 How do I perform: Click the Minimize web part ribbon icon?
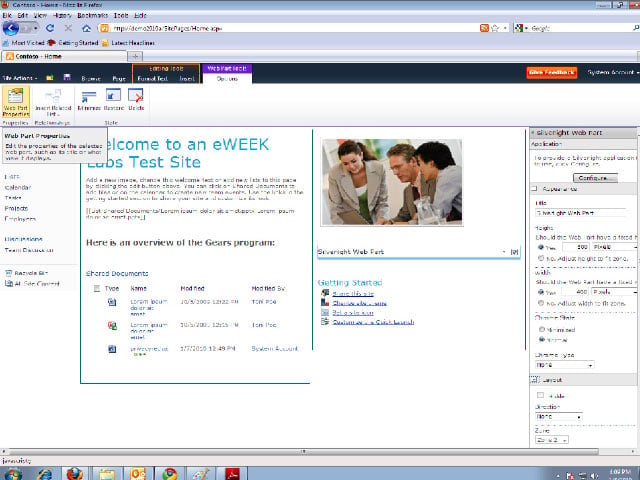(x=89, y=100)
